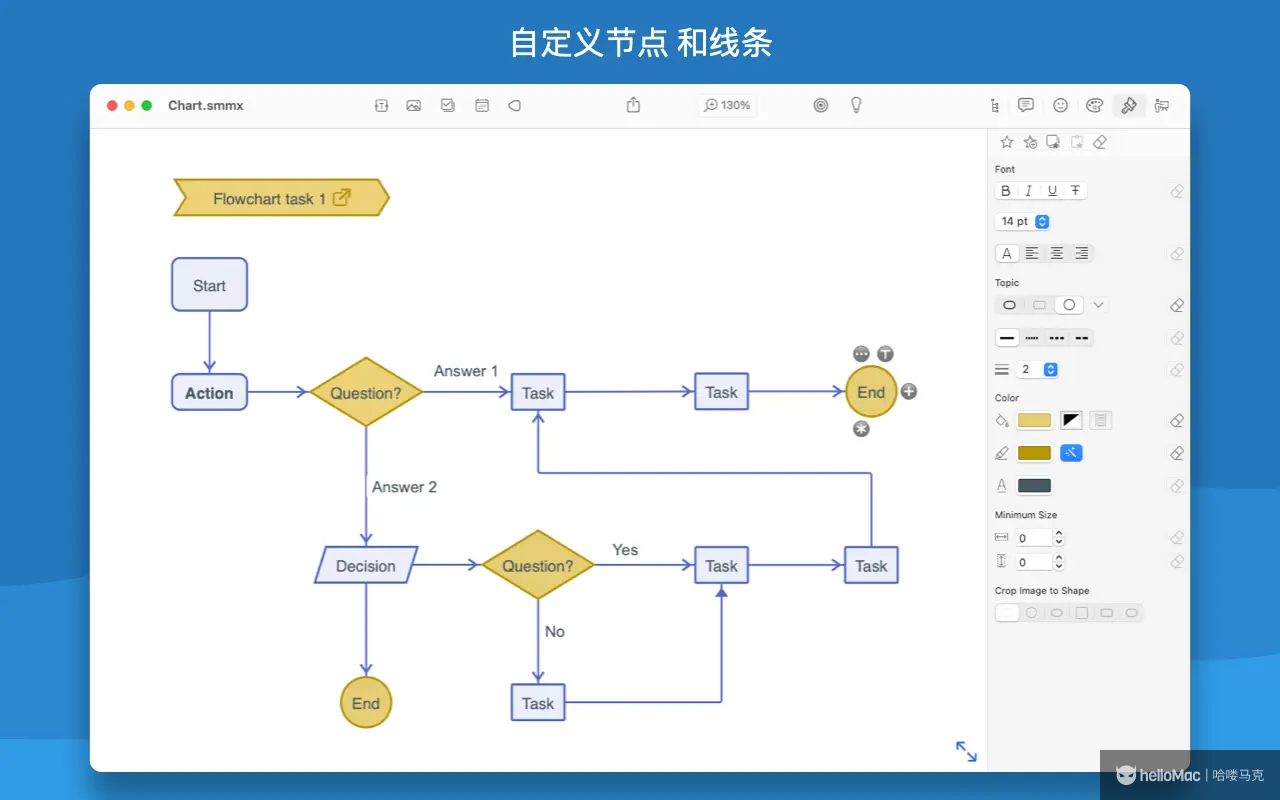The height and width of the screenshot is (800, 1280).
Task: Select the solid border line style
Action: click(1007, 338)
